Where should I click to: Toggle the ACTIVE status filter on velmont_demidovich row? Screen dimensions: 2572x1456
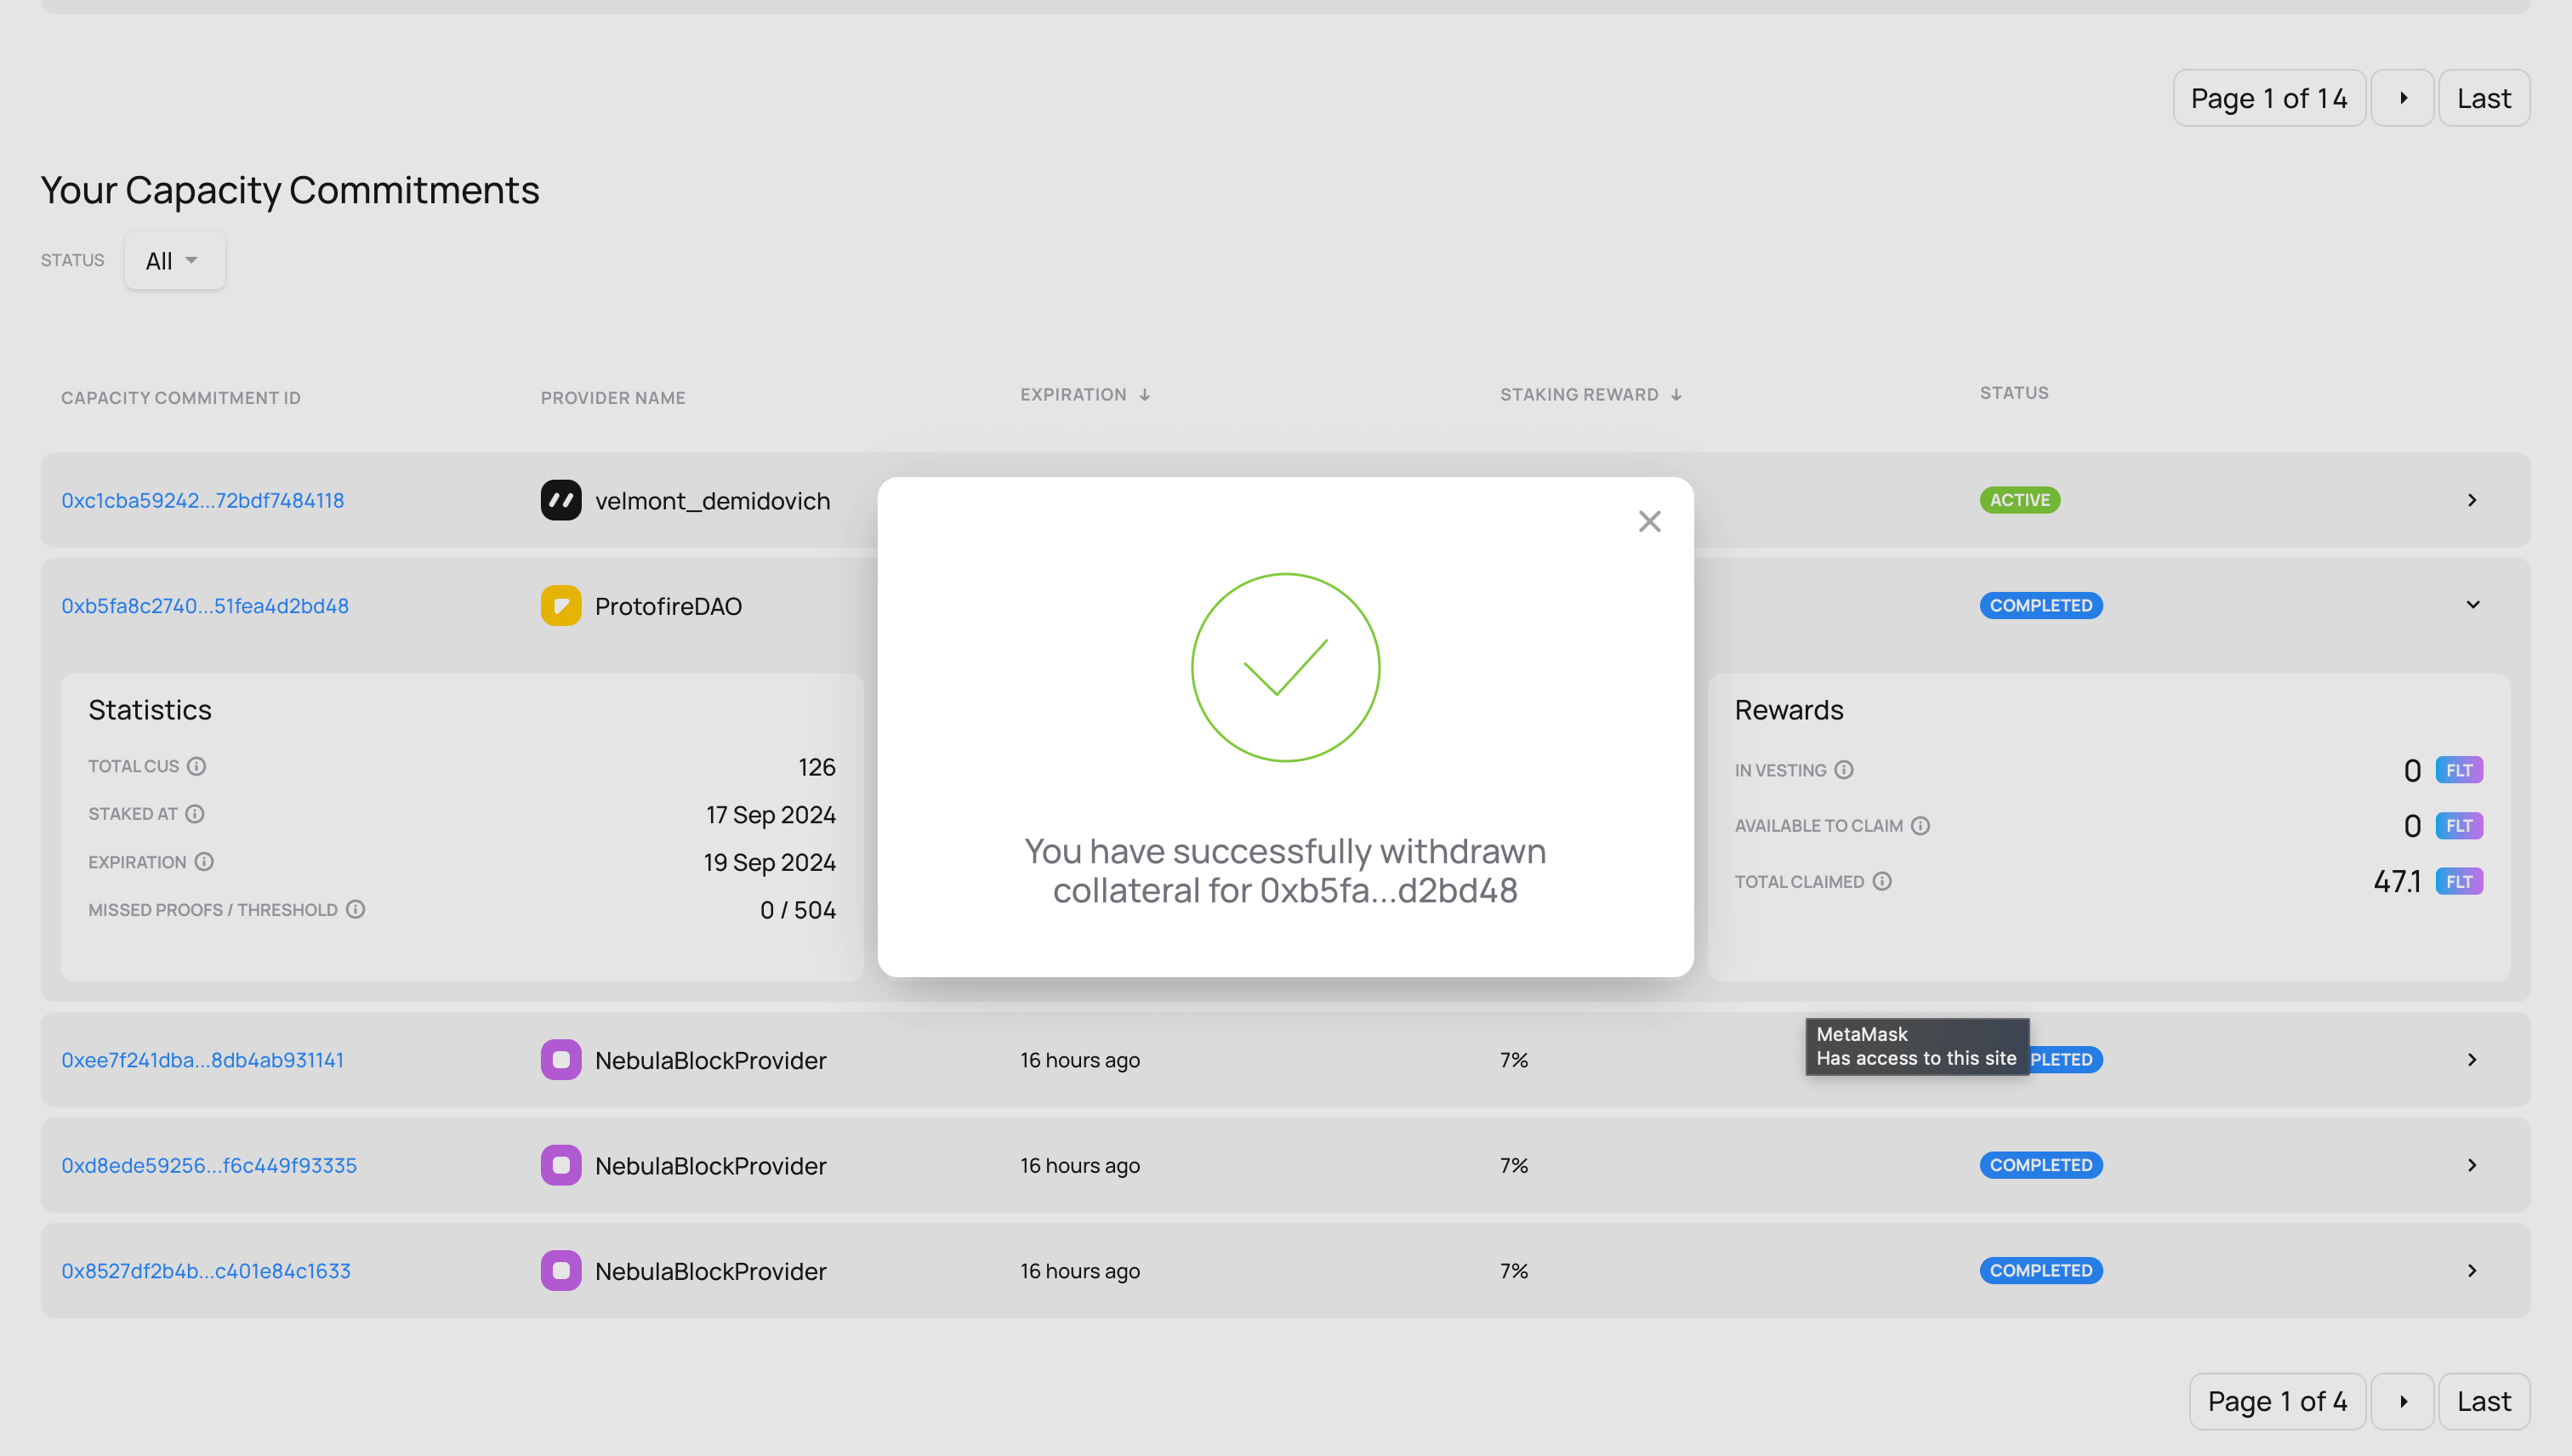pos(2019,499)
